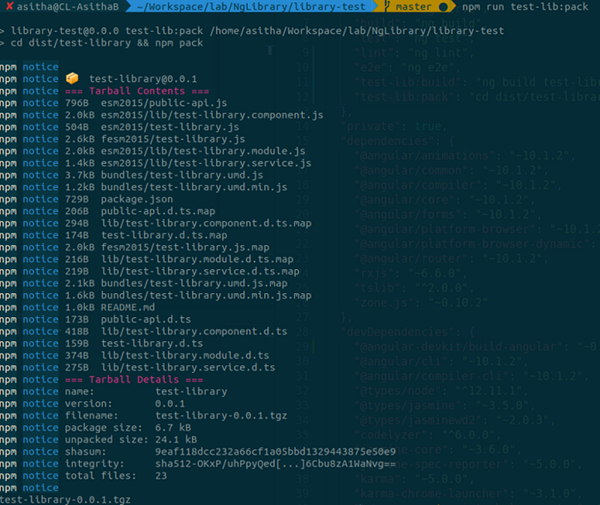This screenshot has height=505, width=600.
Task: Click the package box emoji icon
Action: [72, 78]
